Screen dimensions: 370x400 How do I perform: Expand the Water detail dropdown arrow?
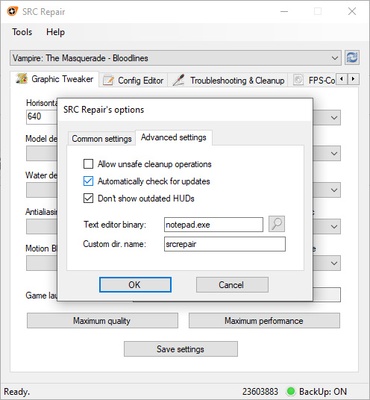(334, 190)
